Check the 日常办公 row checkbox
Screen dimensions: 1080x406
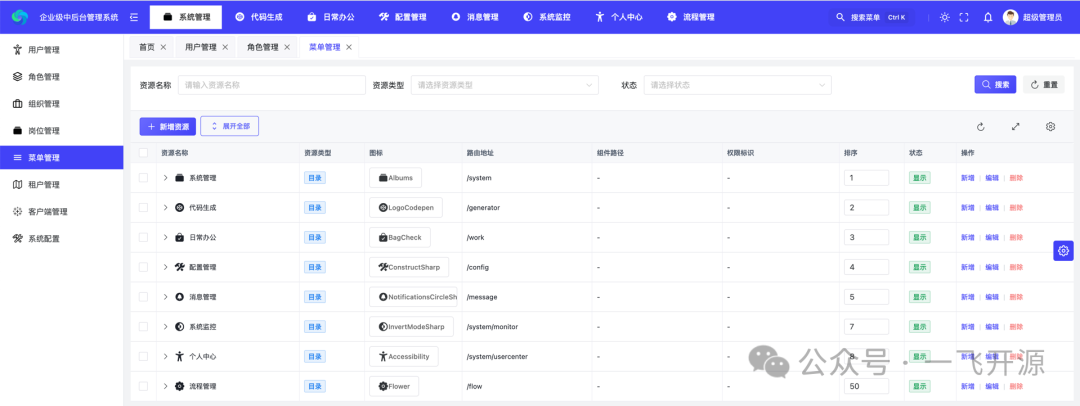[143, 237]
